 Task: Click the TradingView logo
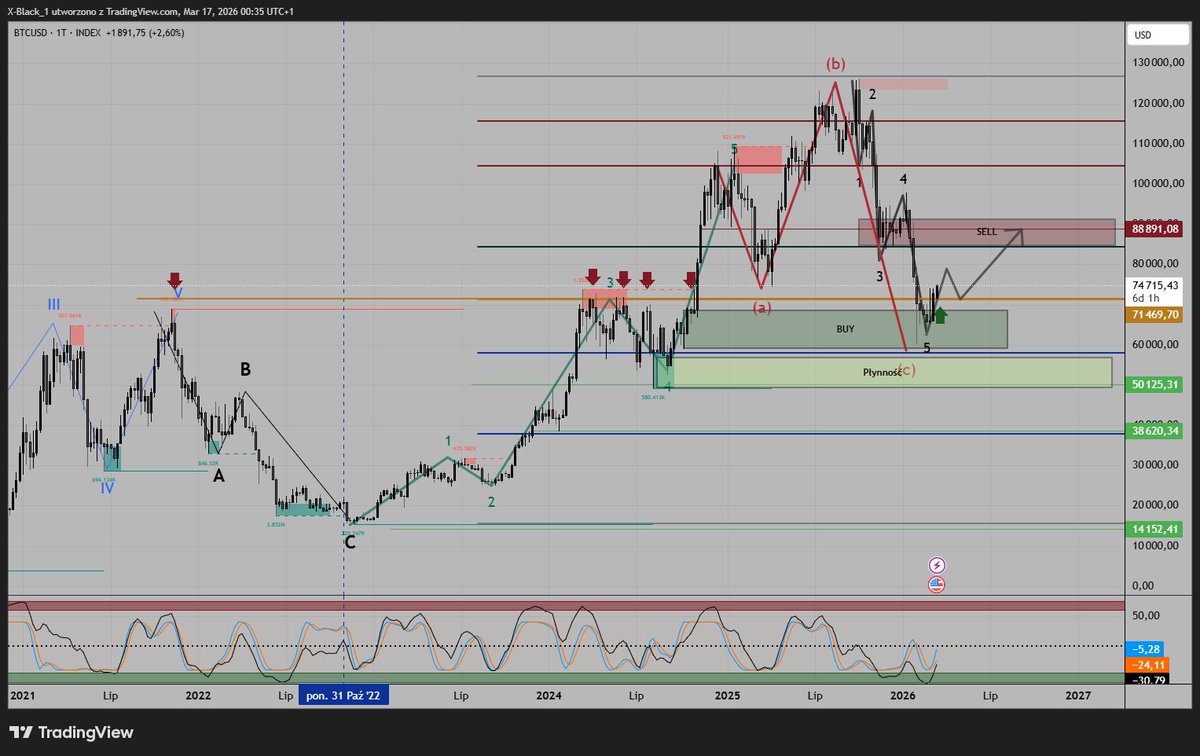70,732
